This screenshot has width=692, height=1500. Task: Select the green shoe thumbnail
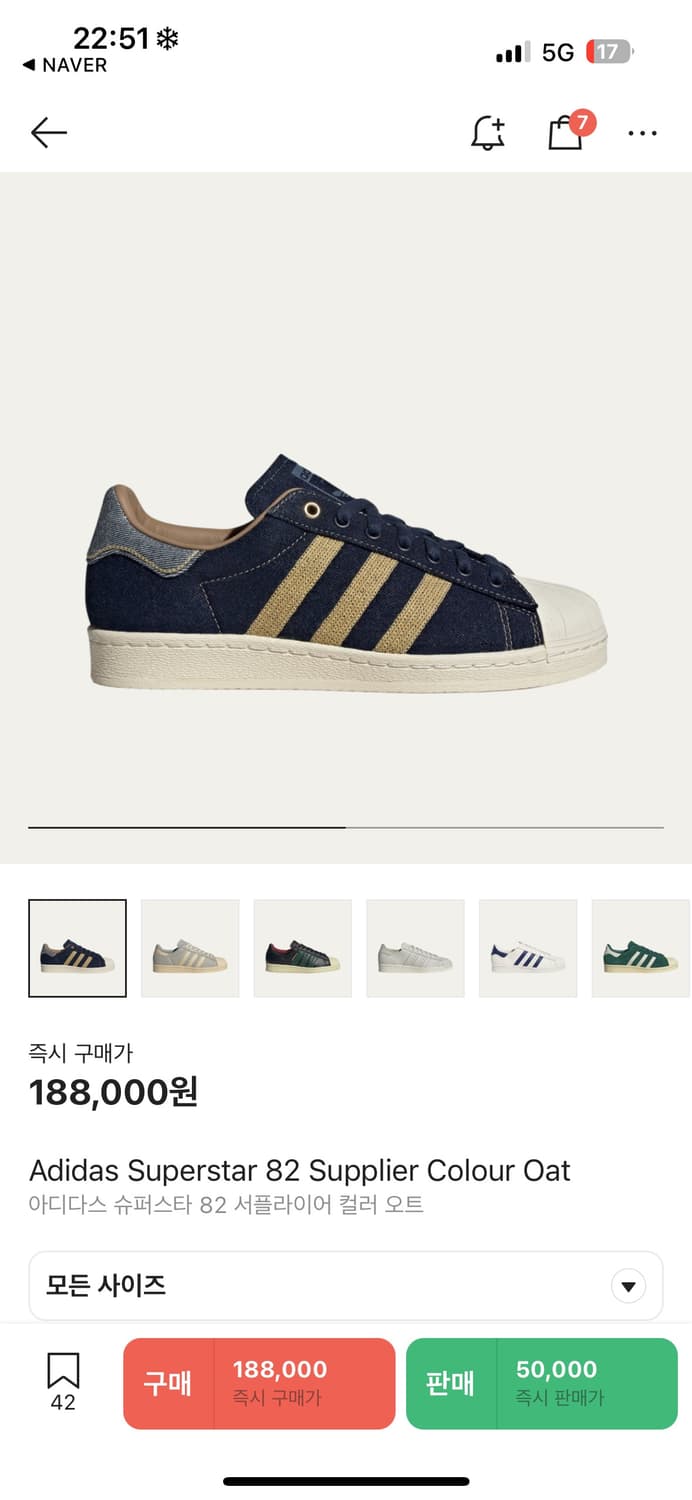click(x=641, y=949)
